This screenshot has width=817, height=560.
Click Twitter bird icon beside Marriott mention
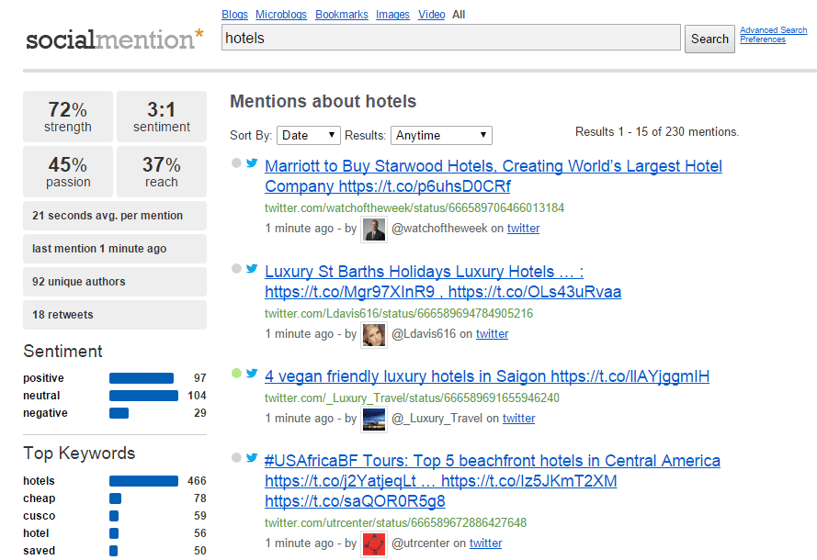(x=252, y=163)
